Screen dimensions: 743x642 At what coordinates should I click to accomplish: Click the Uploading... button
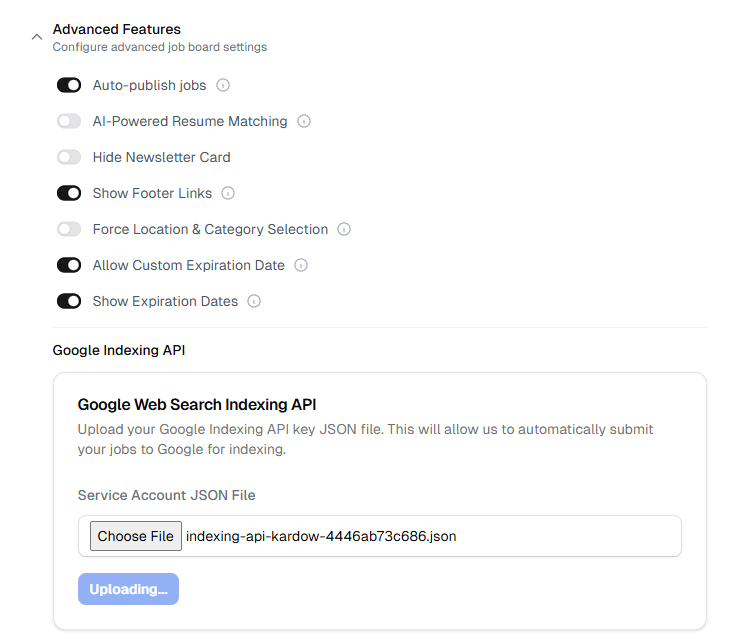point(128,589)
